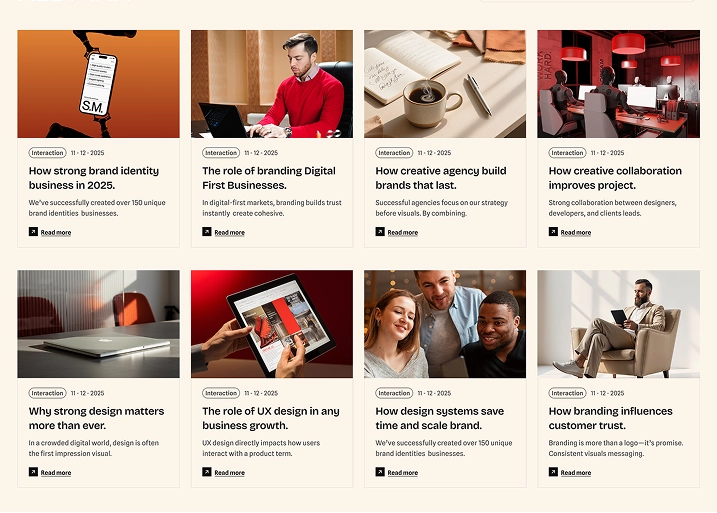This screenshot has width=717, height=513.
Task: Open title 'How branding influences customer trust'
Action: click(610, 418)
